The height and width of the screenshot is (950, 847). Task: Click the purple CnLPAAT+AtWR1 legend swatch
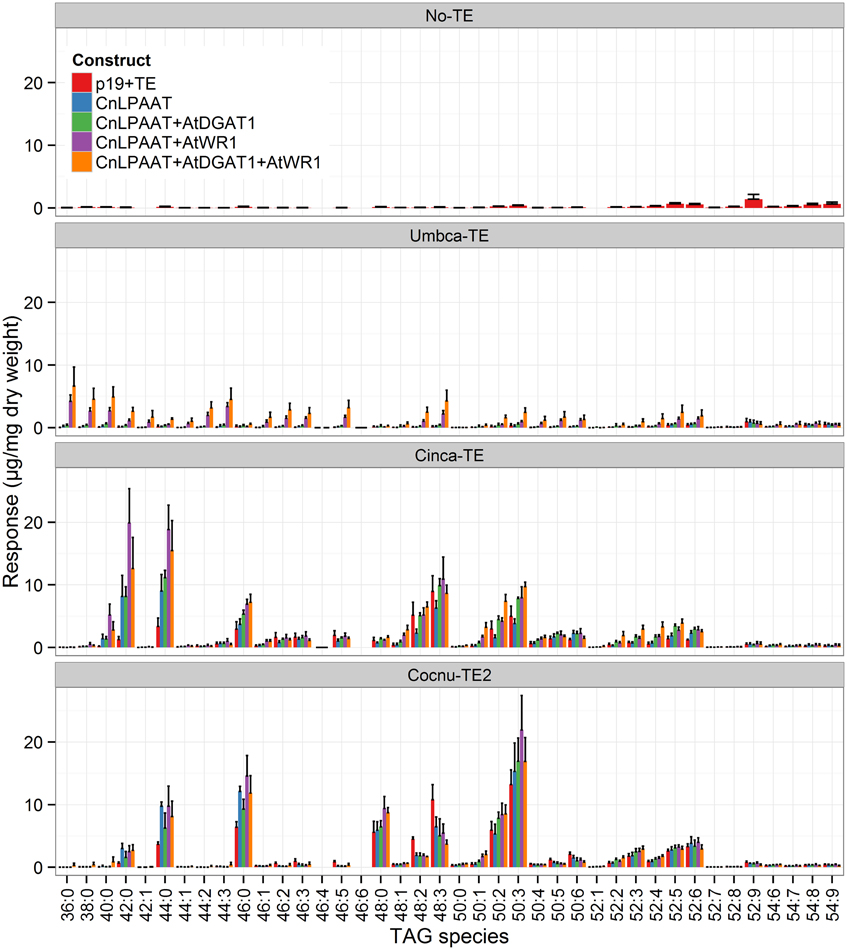tap(82, 142)
